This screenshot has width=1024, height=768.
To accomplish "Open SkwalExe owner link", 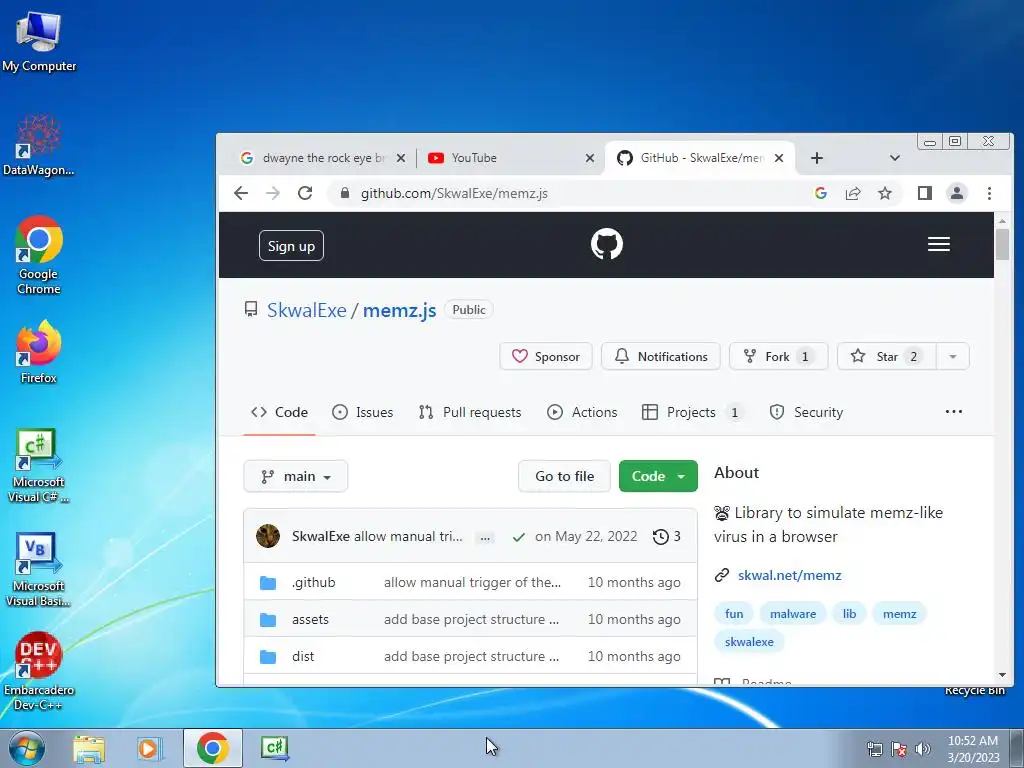I will click(x=307, y=310).
